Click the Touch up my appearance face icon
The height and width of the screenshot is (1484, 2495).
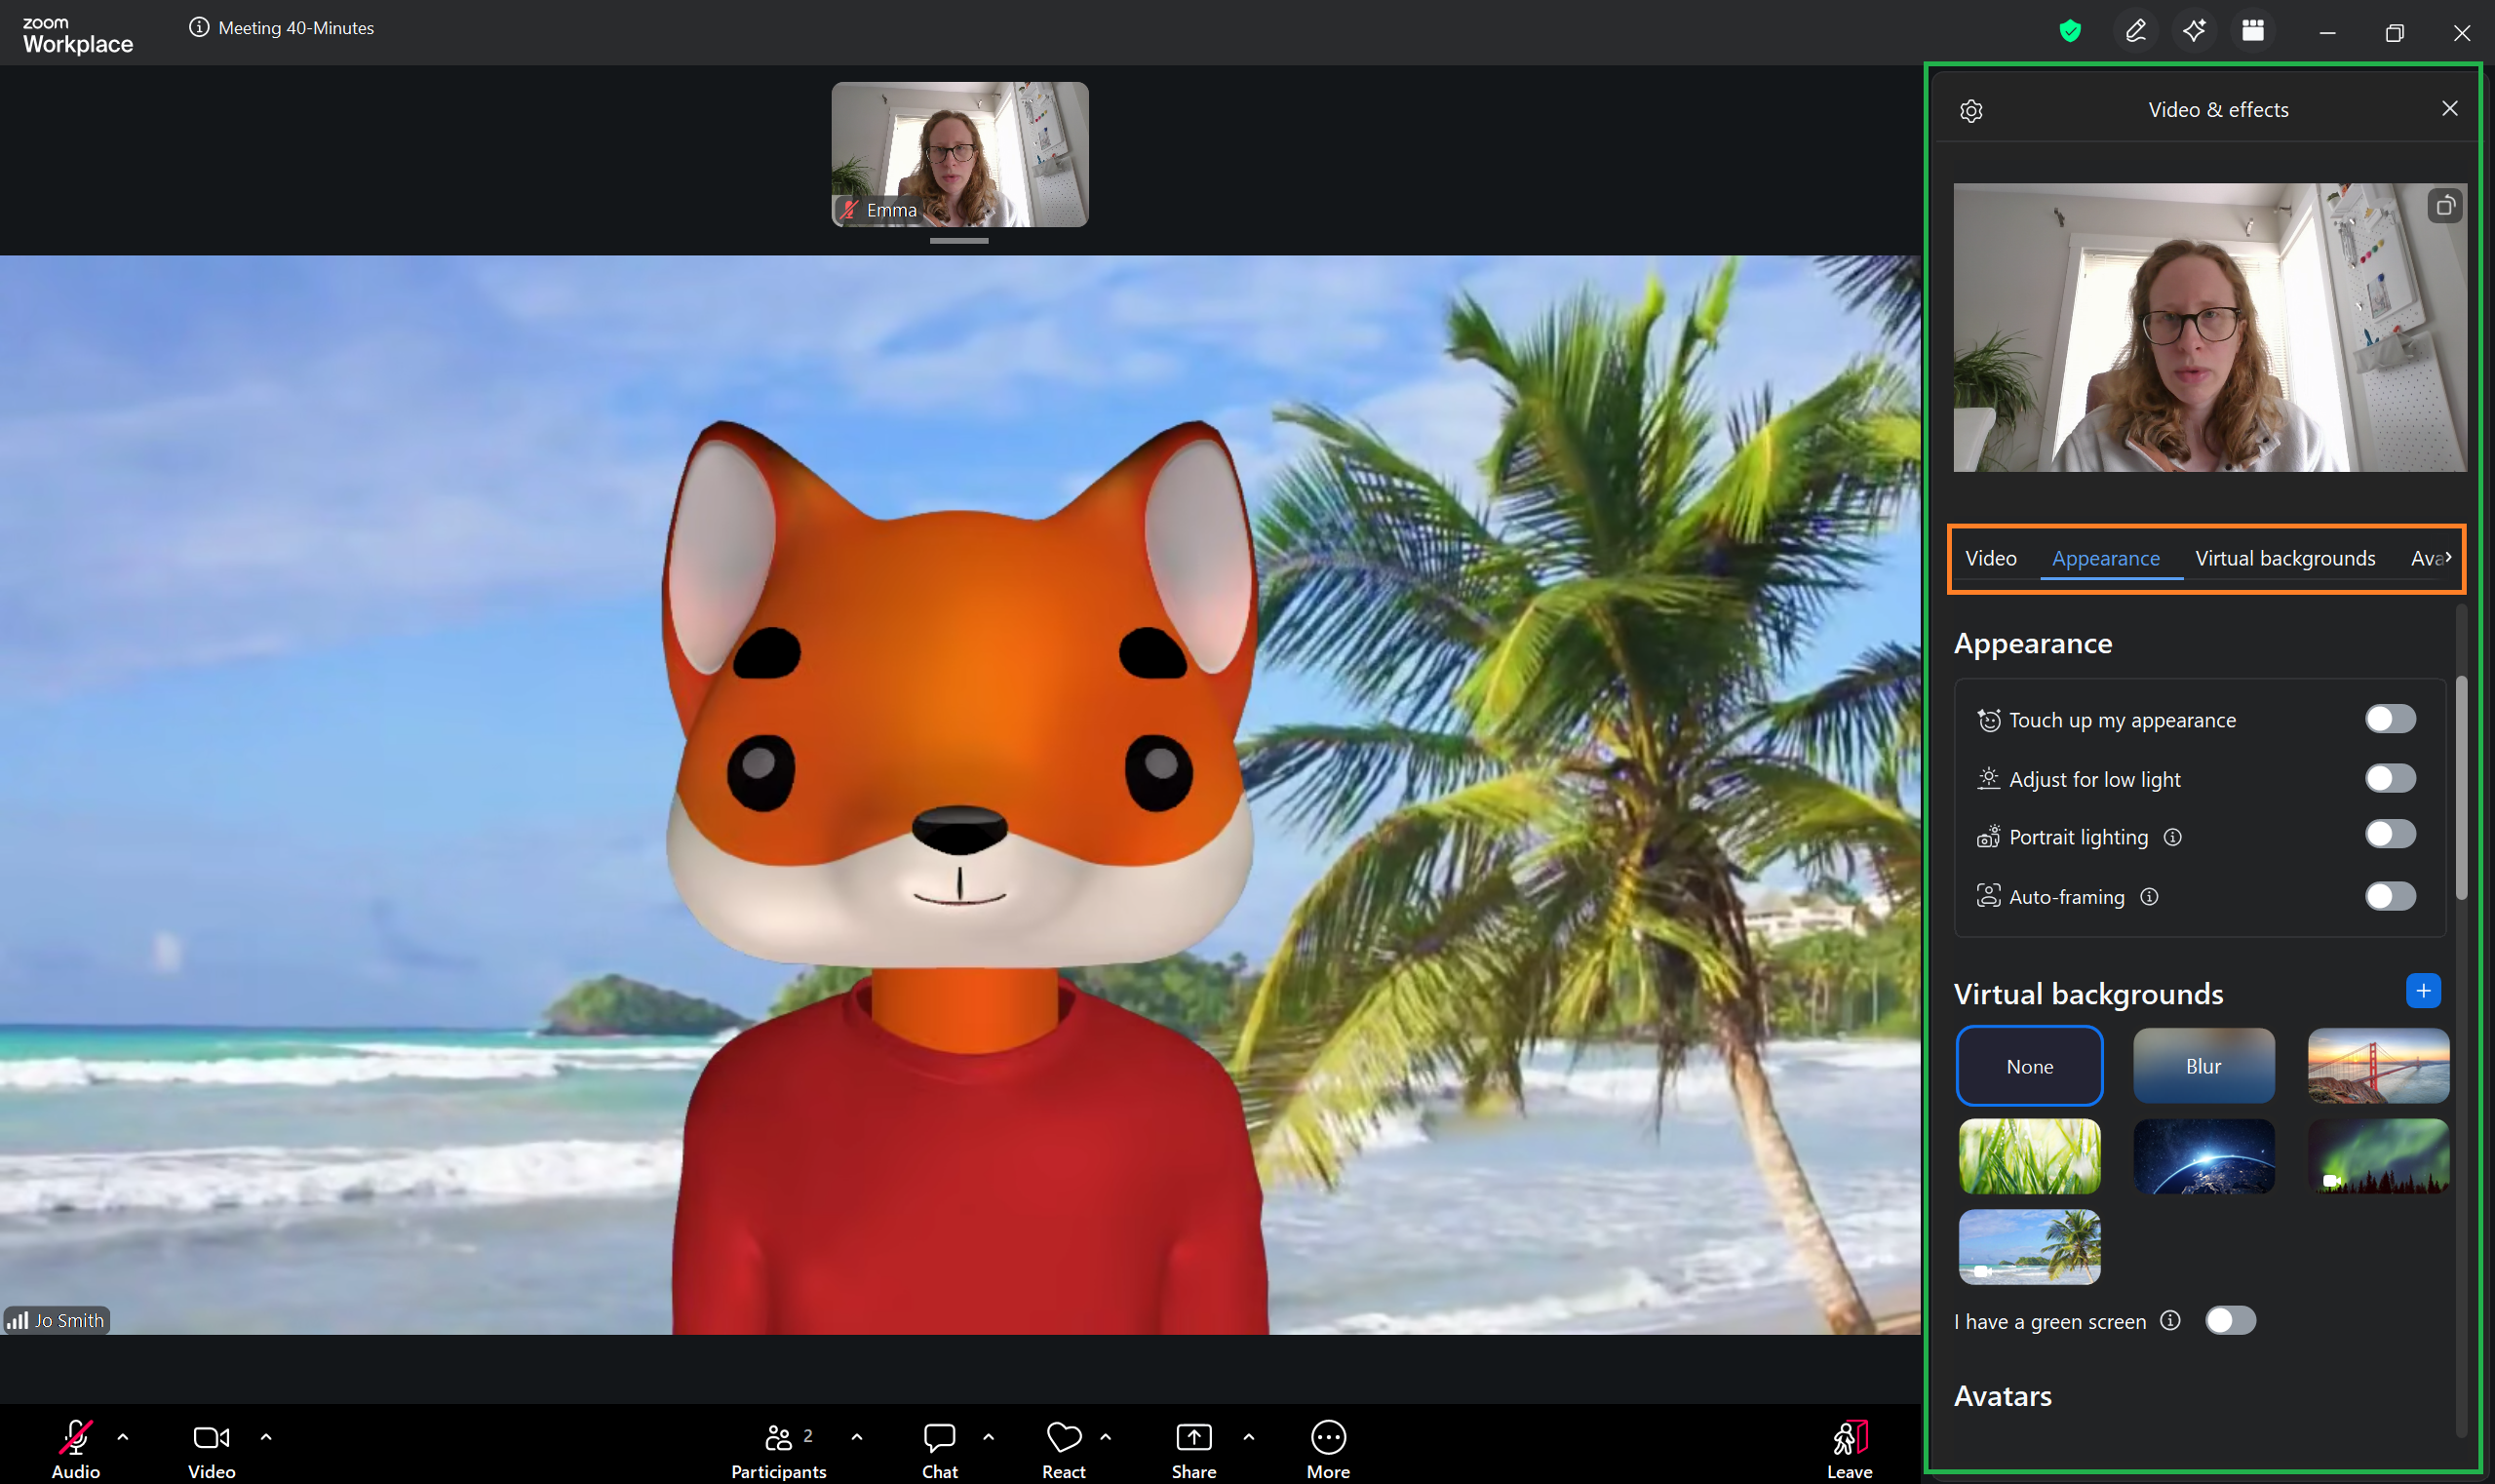(x=1988, y=720)
